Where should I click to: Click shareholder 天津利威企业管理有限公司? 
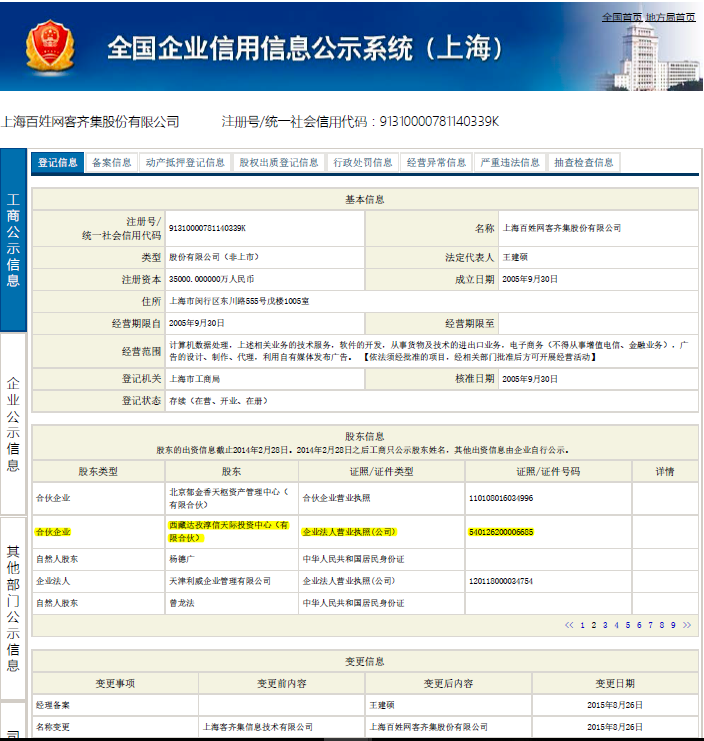pos(220,581)
